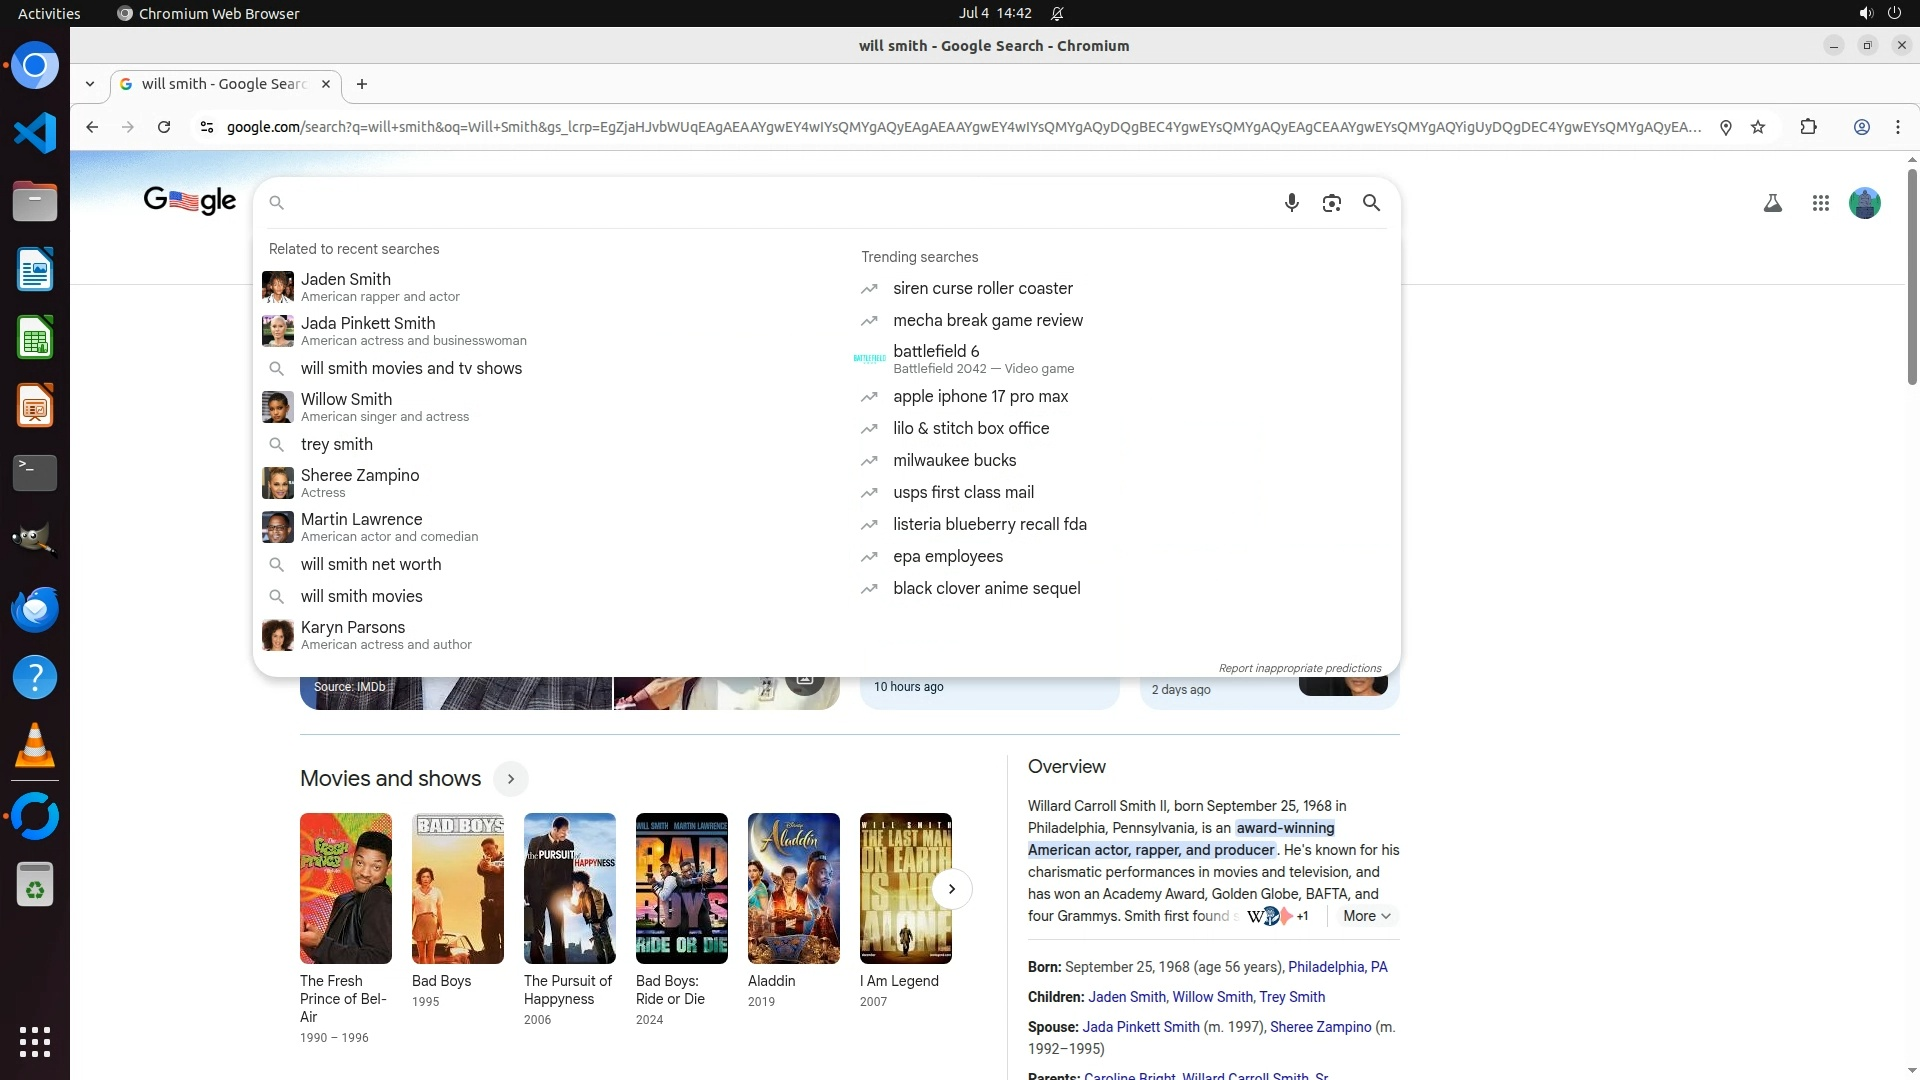Open Google Lens image search
This screenshot has height=1080, width=1920.
point(1331,203)
